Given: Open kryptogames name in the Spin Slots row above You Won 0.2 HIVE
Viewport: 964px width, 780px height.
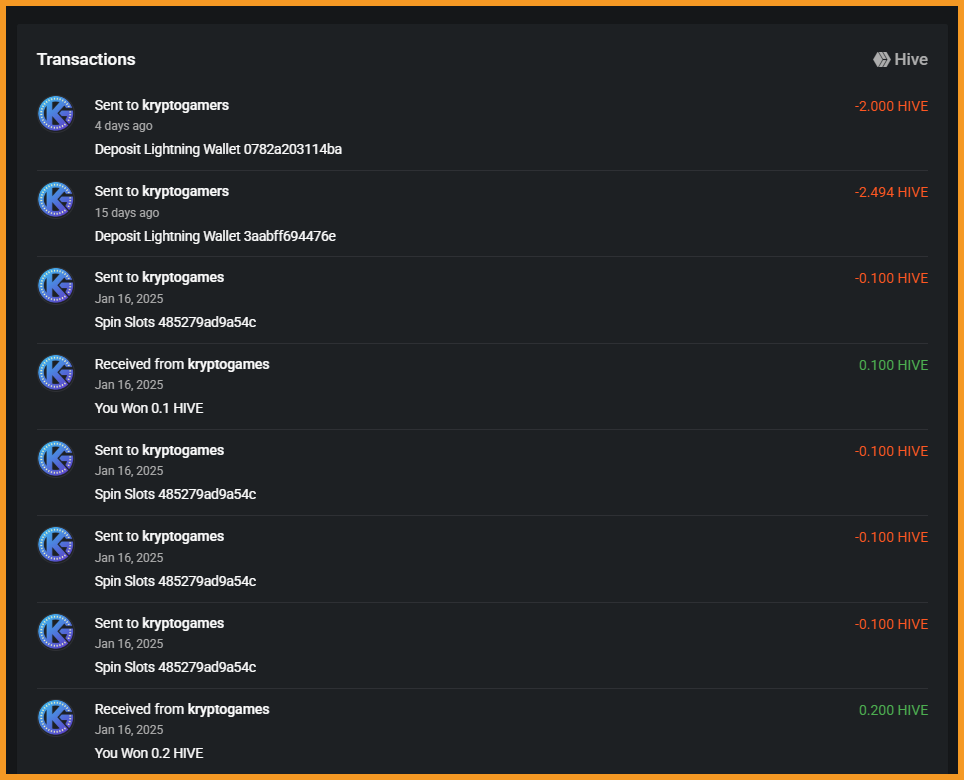Looking at the screenshot, I should click(183, 623).
